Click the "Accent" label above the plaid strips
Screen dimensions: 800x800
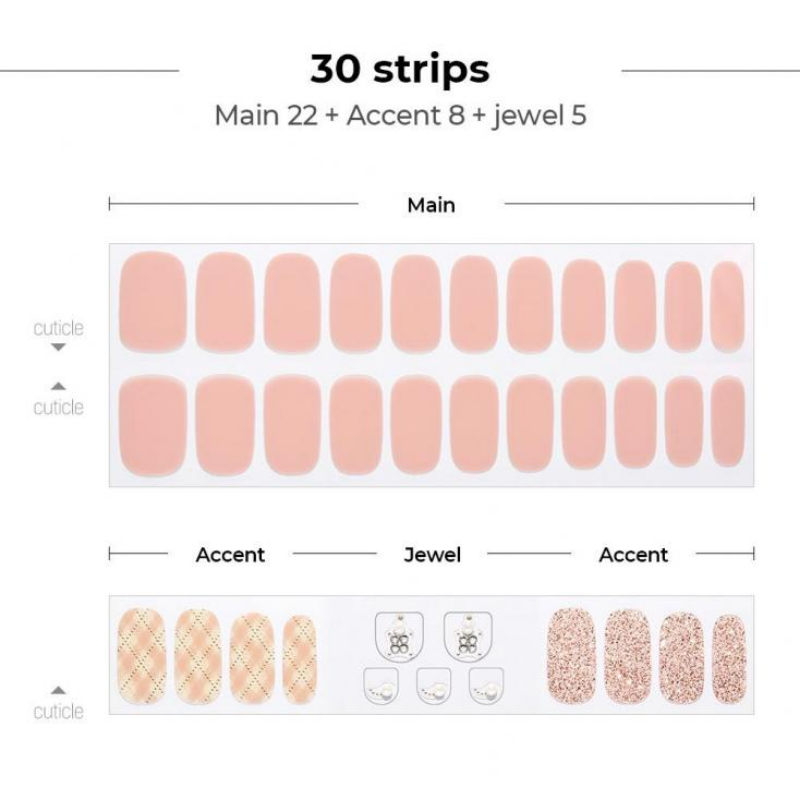tap(230, 554)
